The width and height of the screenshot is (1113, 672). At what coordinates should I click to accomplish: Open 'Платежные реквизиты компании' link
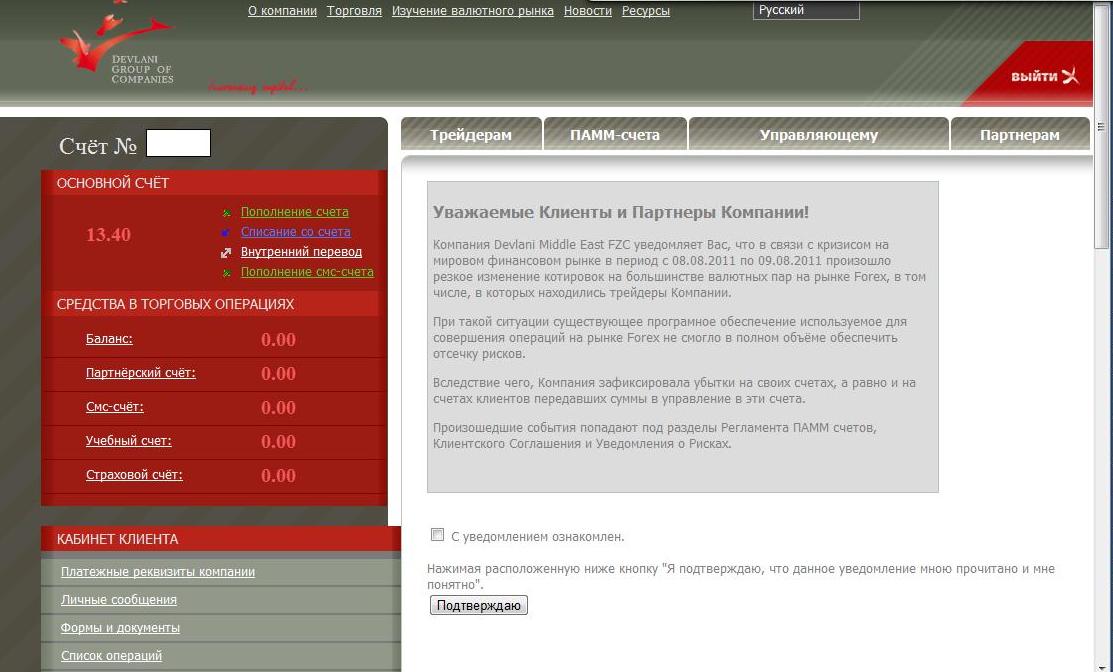click(158, 572)
